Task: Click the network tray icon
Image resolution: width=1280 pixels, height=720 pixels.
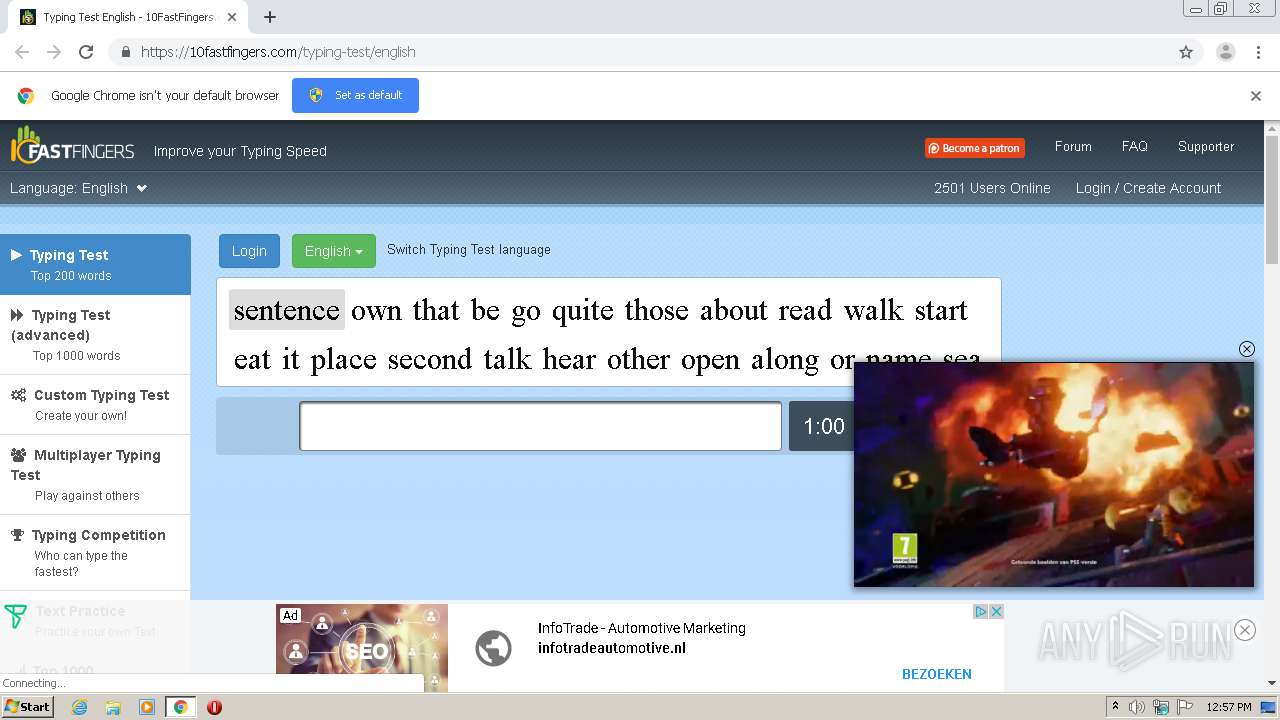Action: point(1161,707)
